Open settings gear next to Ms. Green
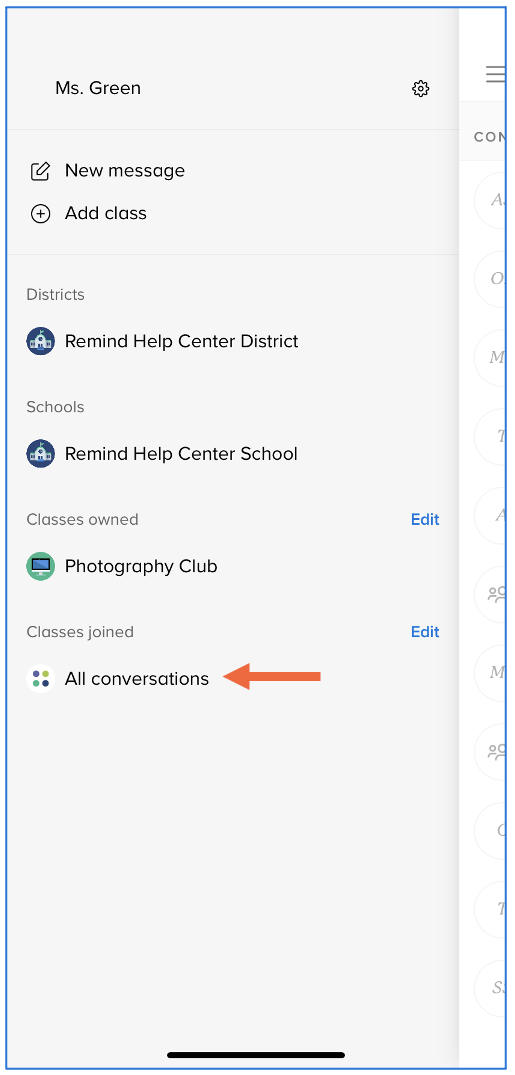 pos(420,88)
